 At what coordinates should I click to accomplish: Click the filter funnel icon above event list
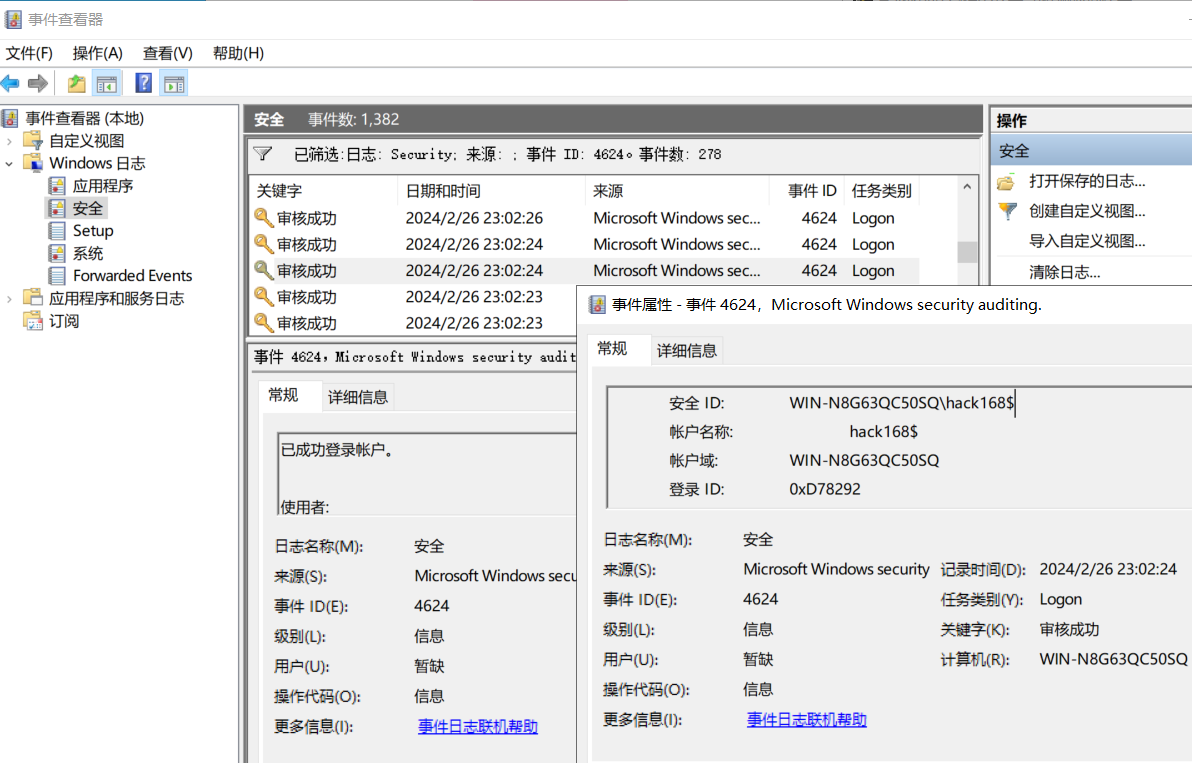pyautogui.click(x=263, y=154)
